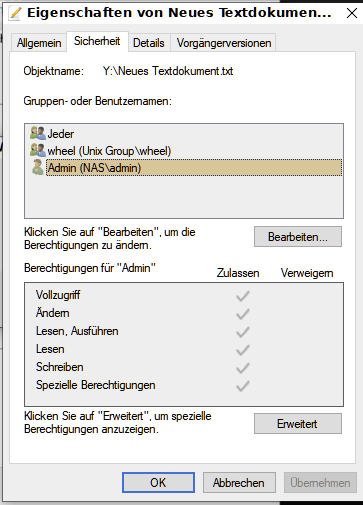Click the Vollzugriff Zulassen checkmark
The image size is (363, 505).
(x=243, y=296)
